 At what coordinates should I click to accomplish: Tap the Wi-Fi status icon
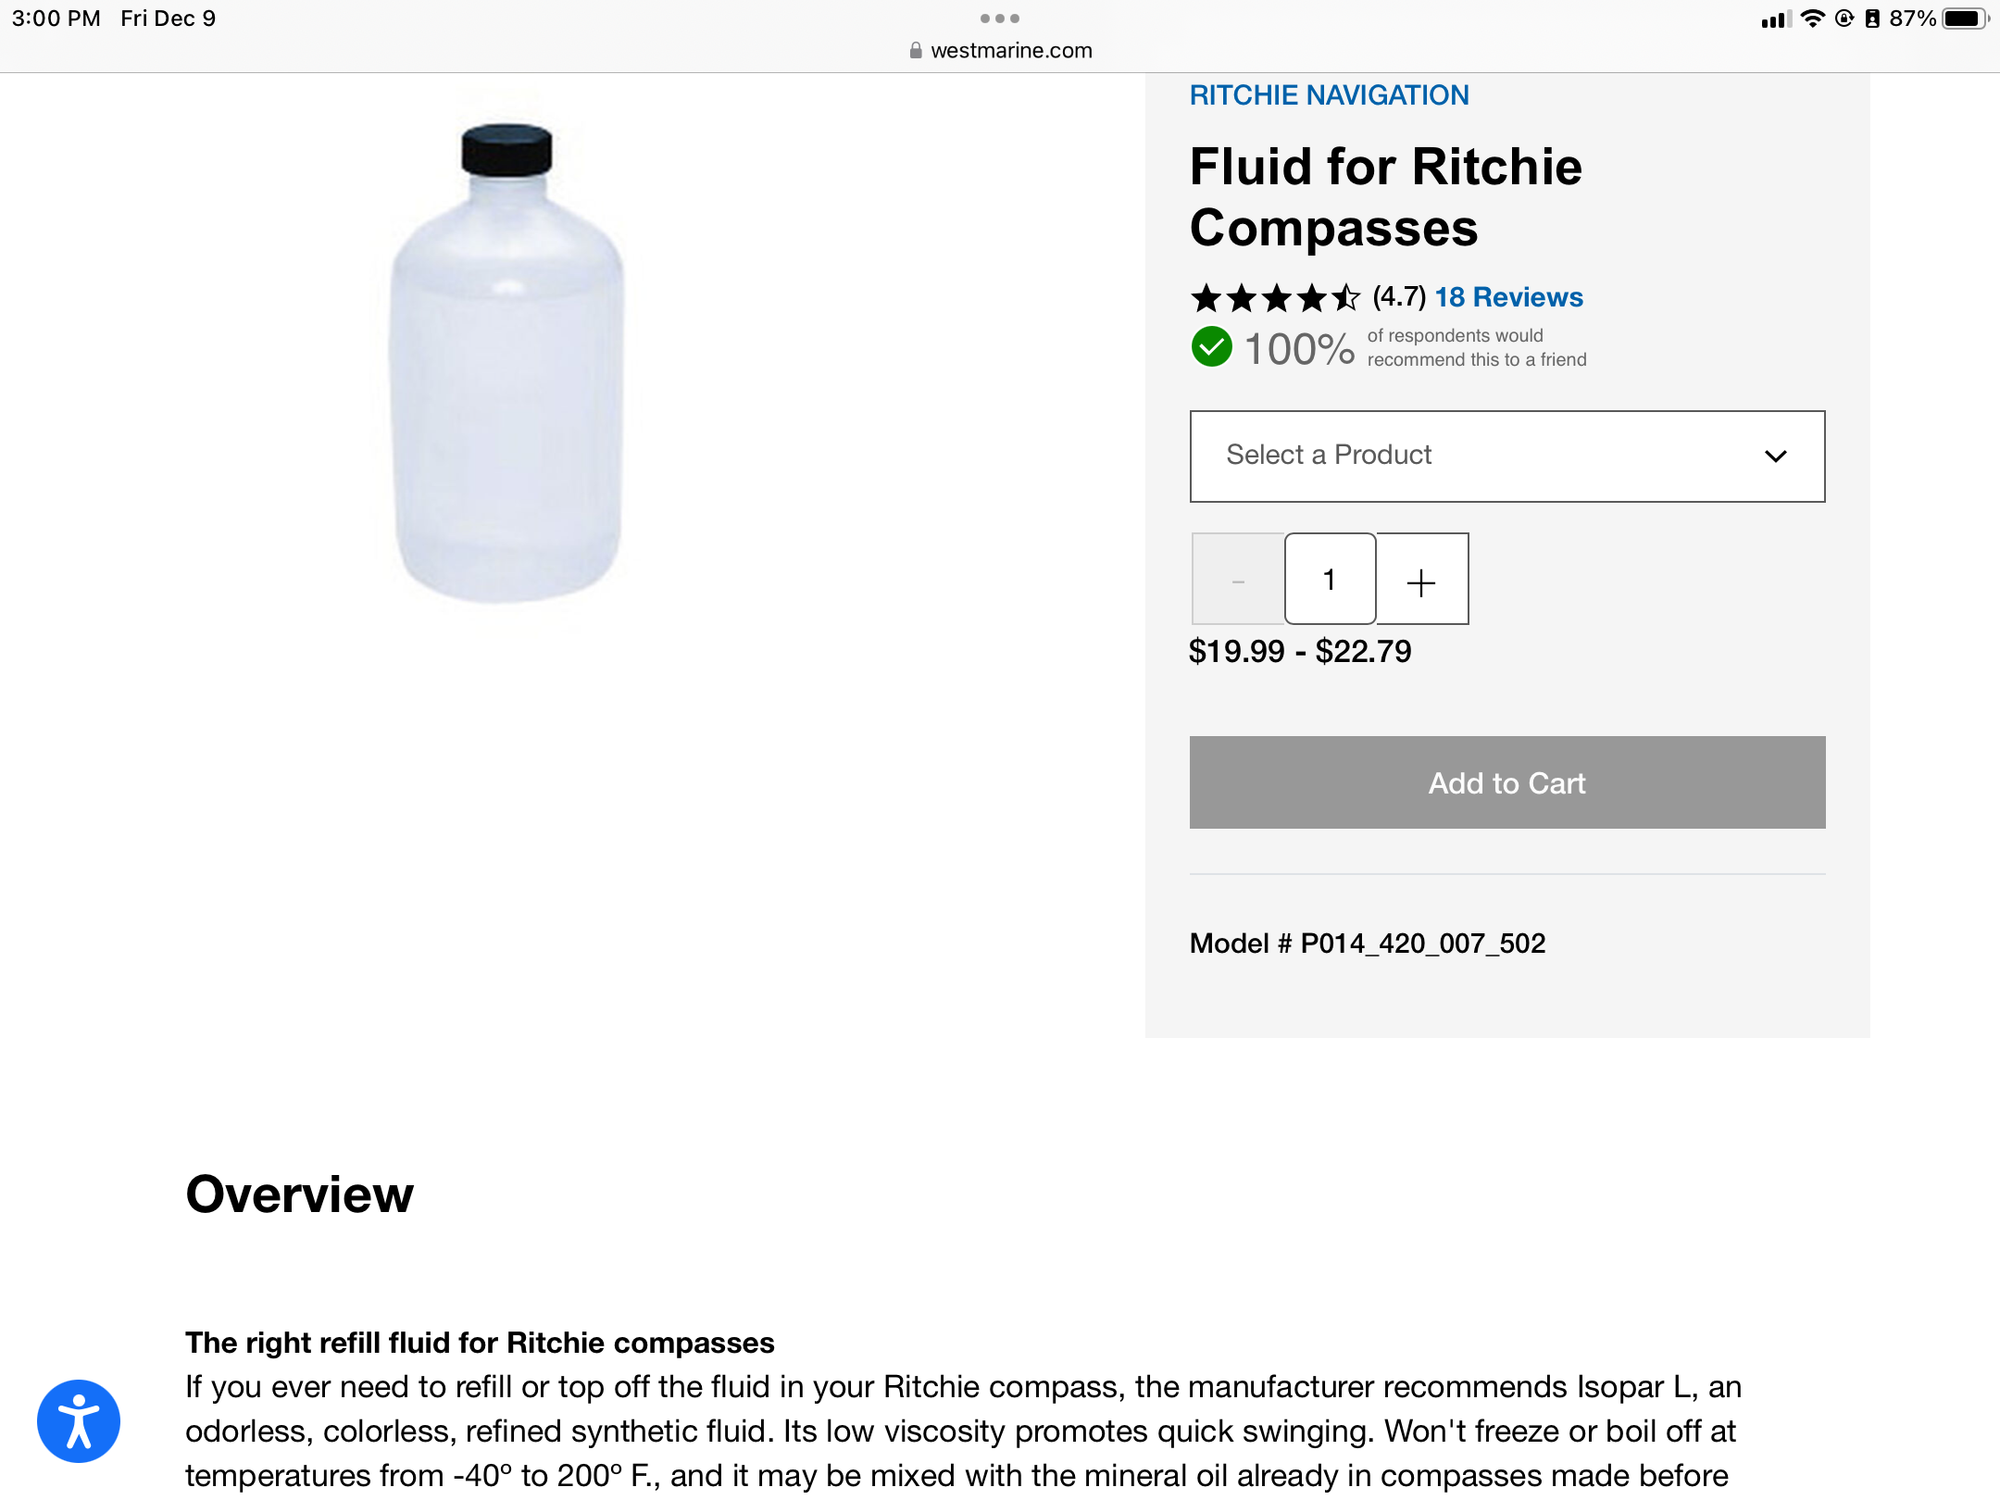pyautogui.click(x=1812, y=19)
